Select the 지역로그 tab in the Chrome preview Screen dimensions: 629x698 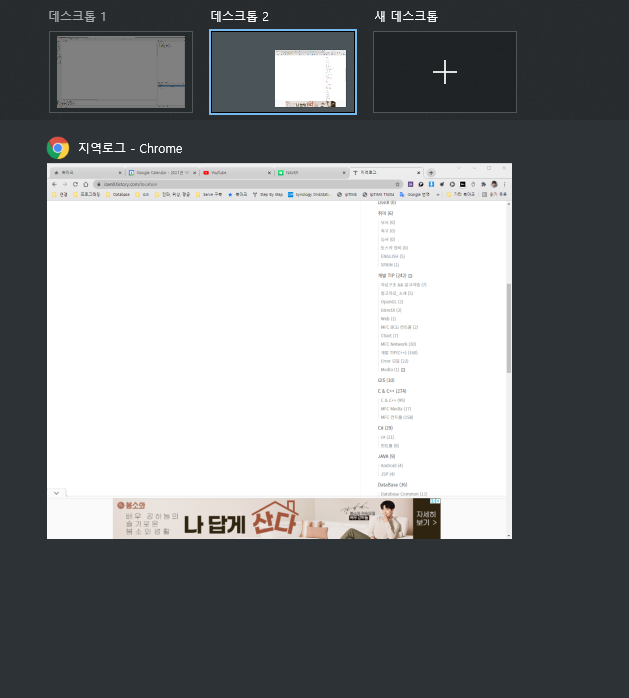tap(386, 173)
